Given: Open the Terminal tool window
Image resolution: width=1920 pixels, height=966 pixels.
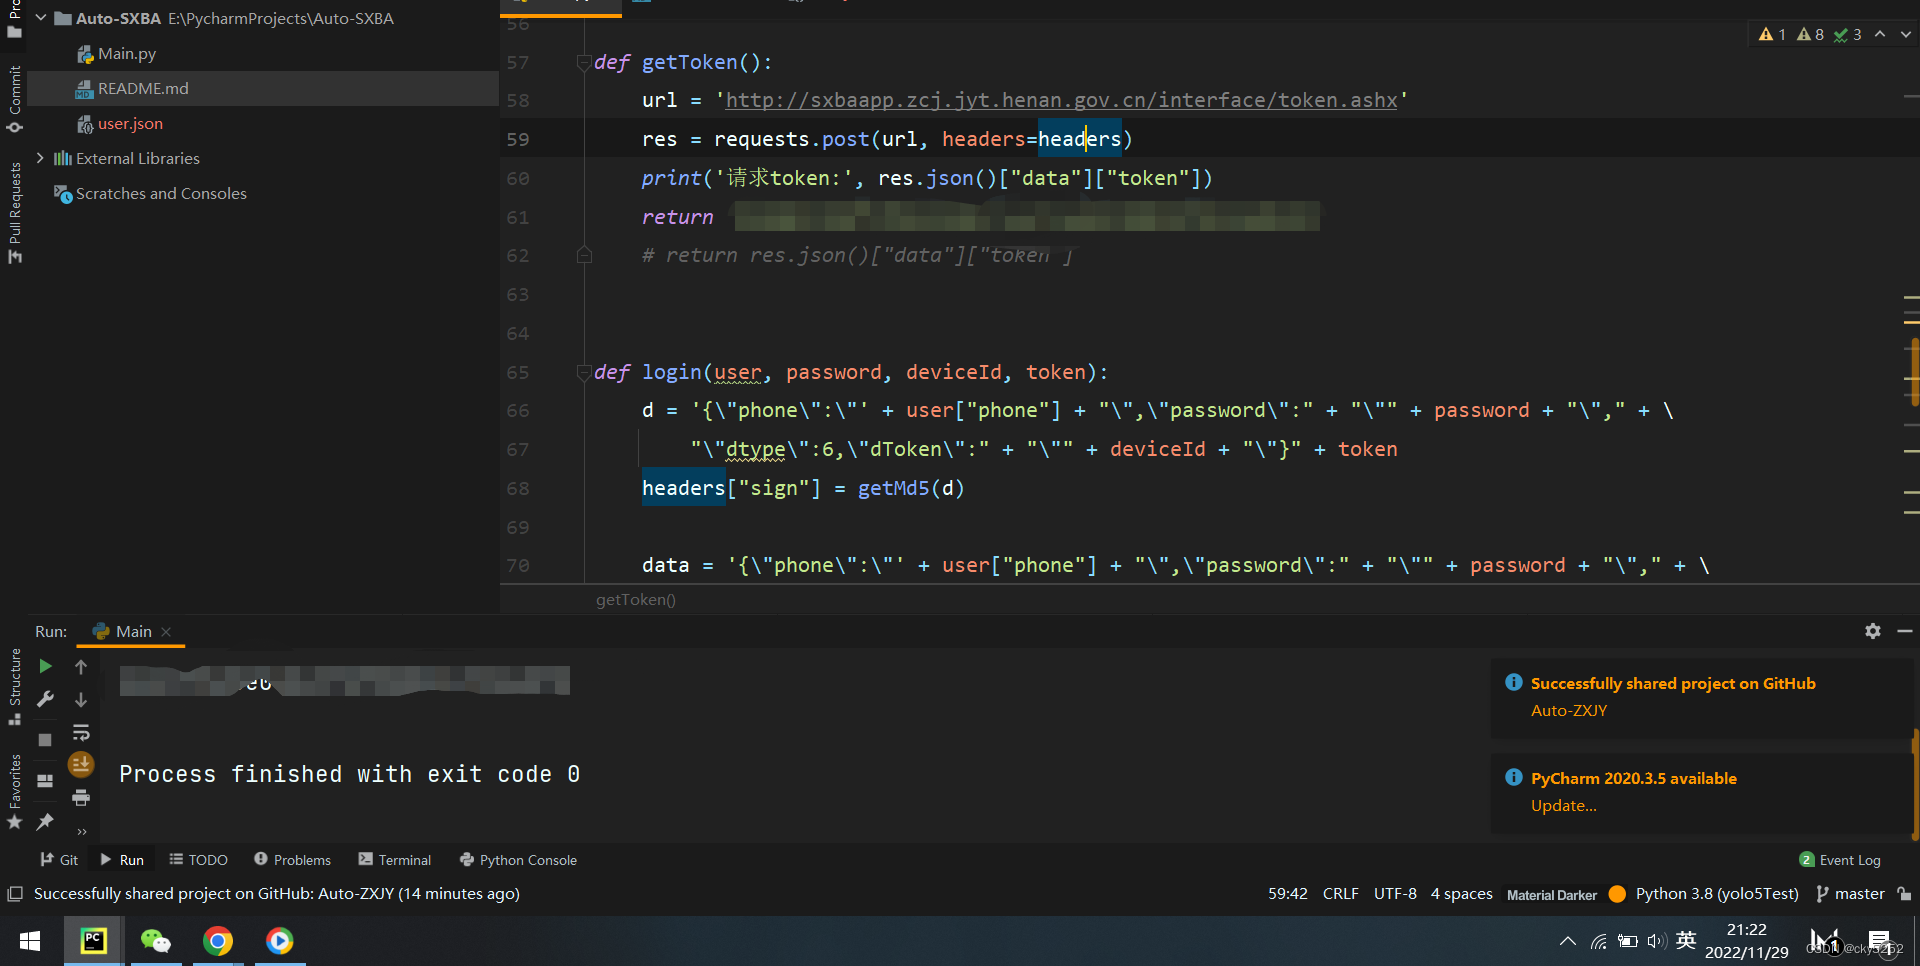Looking at the screenshot, I should (395, 860).
